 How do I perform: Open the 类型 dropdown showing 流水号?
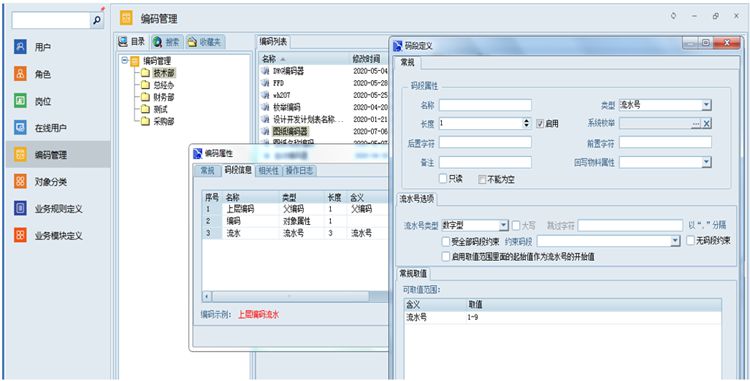707,105
